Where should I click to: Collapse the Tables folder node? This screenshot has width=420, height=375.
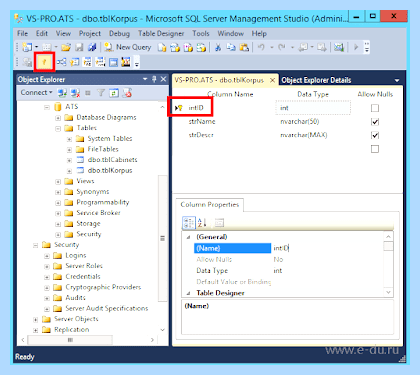pyautogui.click(x=58, y=129)
